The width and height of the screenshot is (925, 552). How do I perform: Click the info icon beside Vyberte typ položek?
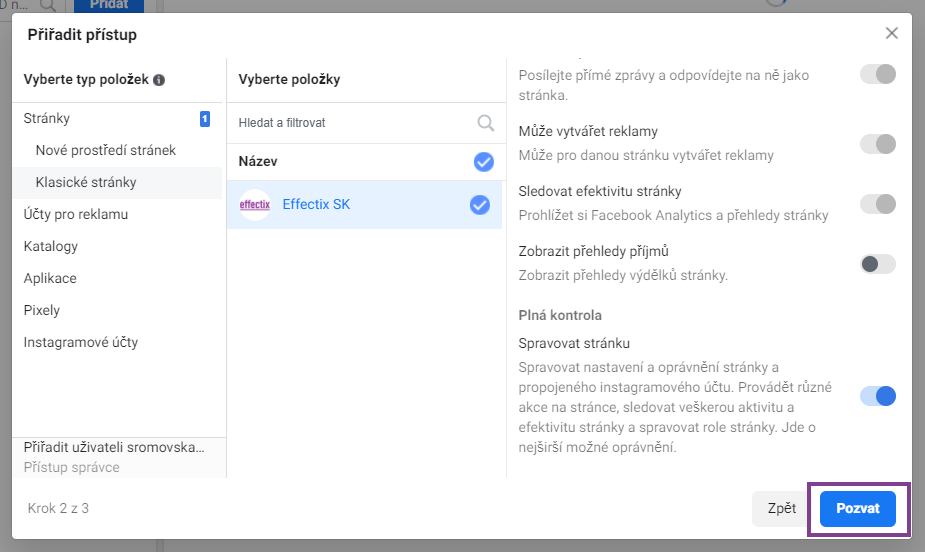159,80
